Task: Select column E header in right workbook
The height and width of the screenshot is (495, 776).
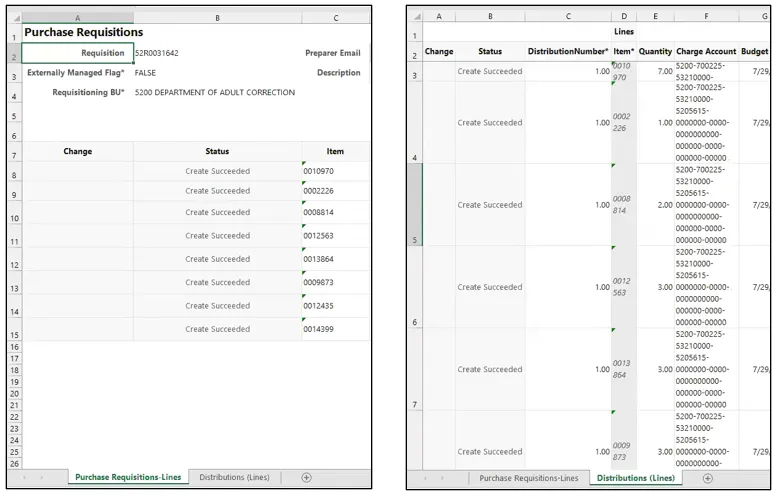Action: [655, 16]
